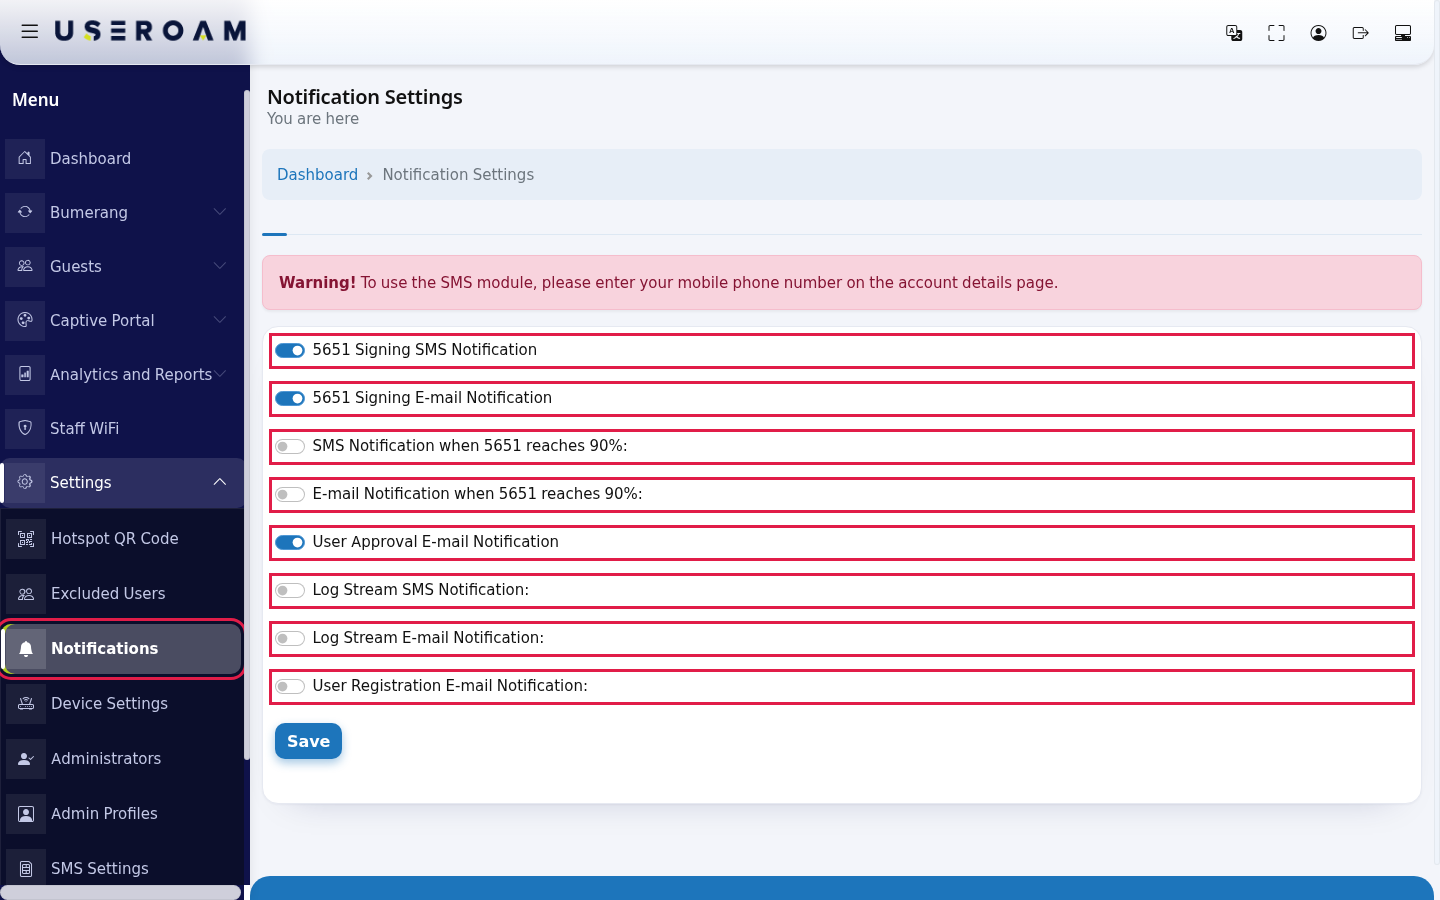1440x900 pixels.
Task: Enable User Registration E-mail Notification switch
Action: tap(290, 686)
